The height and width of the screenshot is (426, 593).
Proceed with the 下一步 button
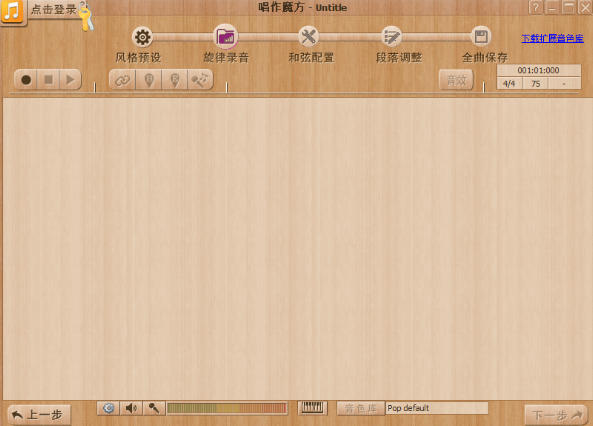tap(556, 415)
